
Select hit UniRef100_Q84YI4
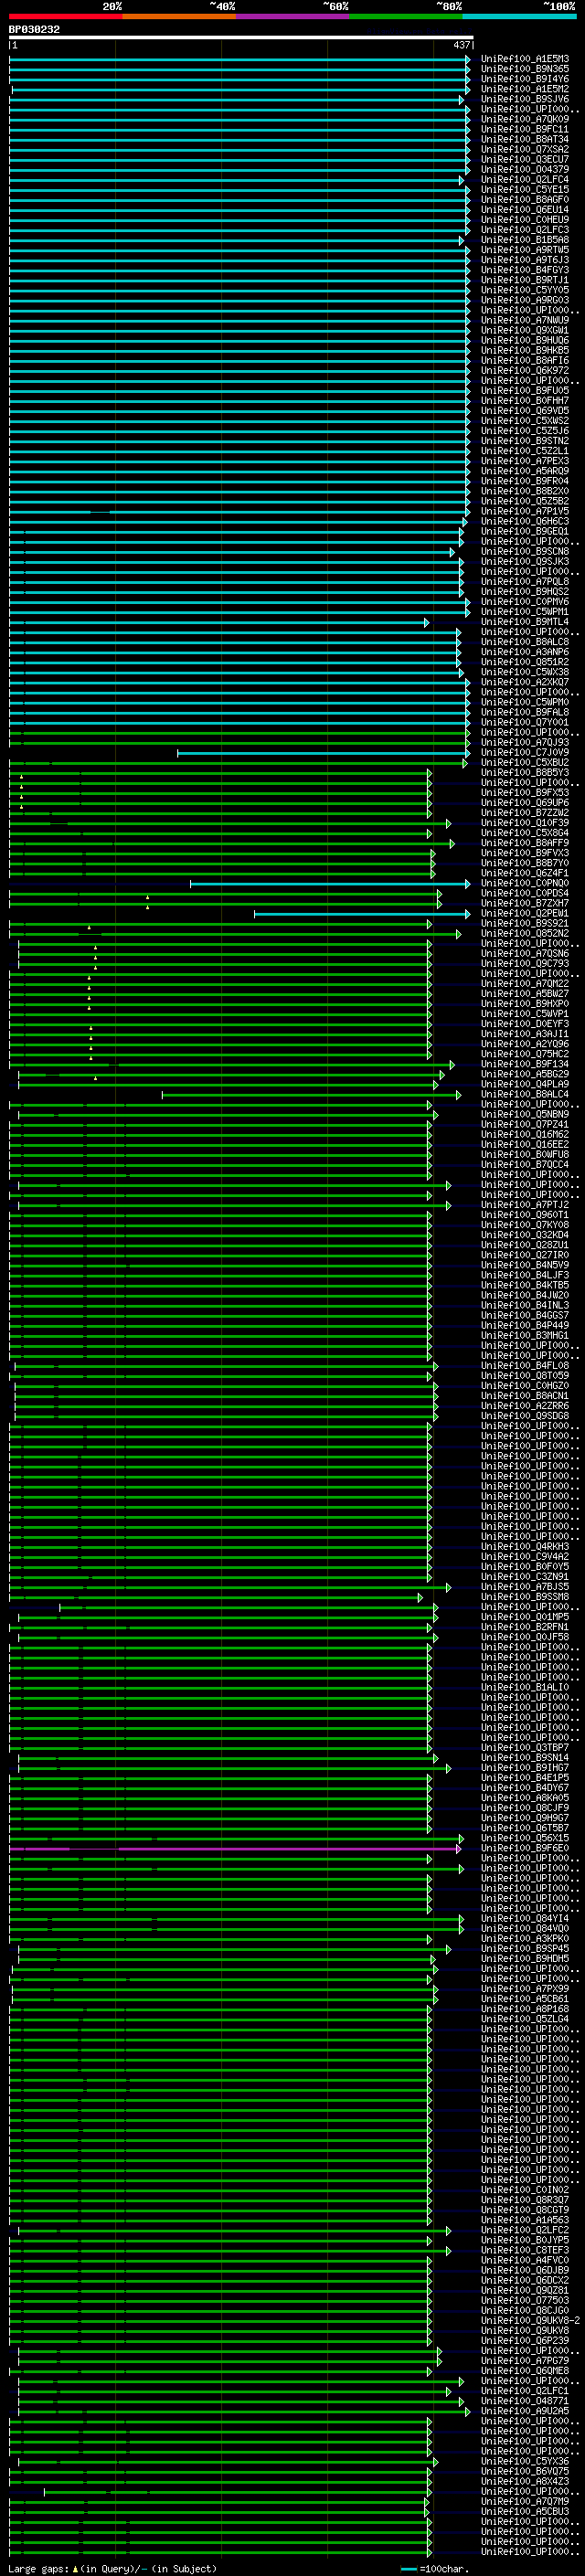525,1918
